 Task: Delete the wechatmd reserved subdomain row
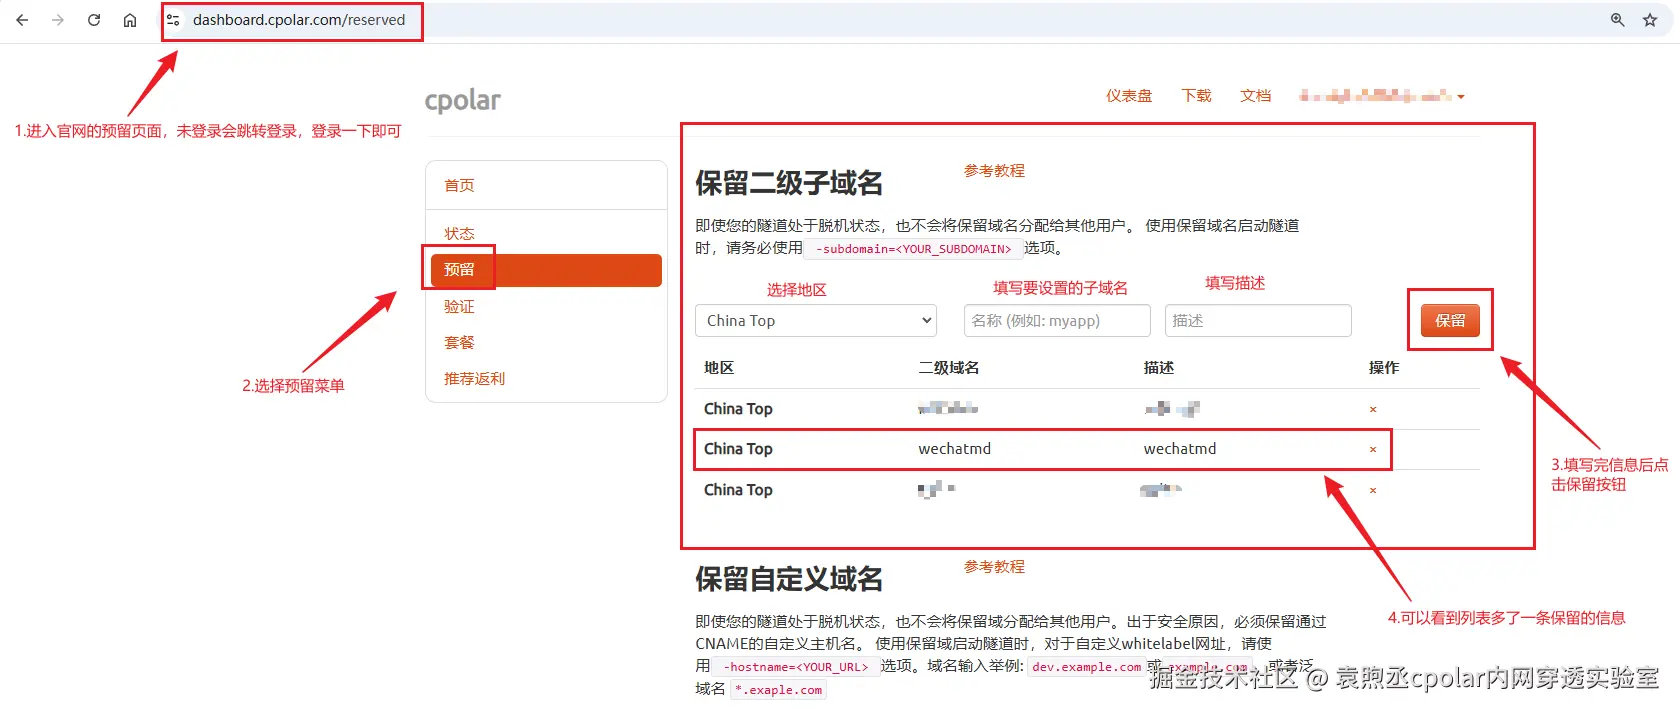(x=1373, y=450)
